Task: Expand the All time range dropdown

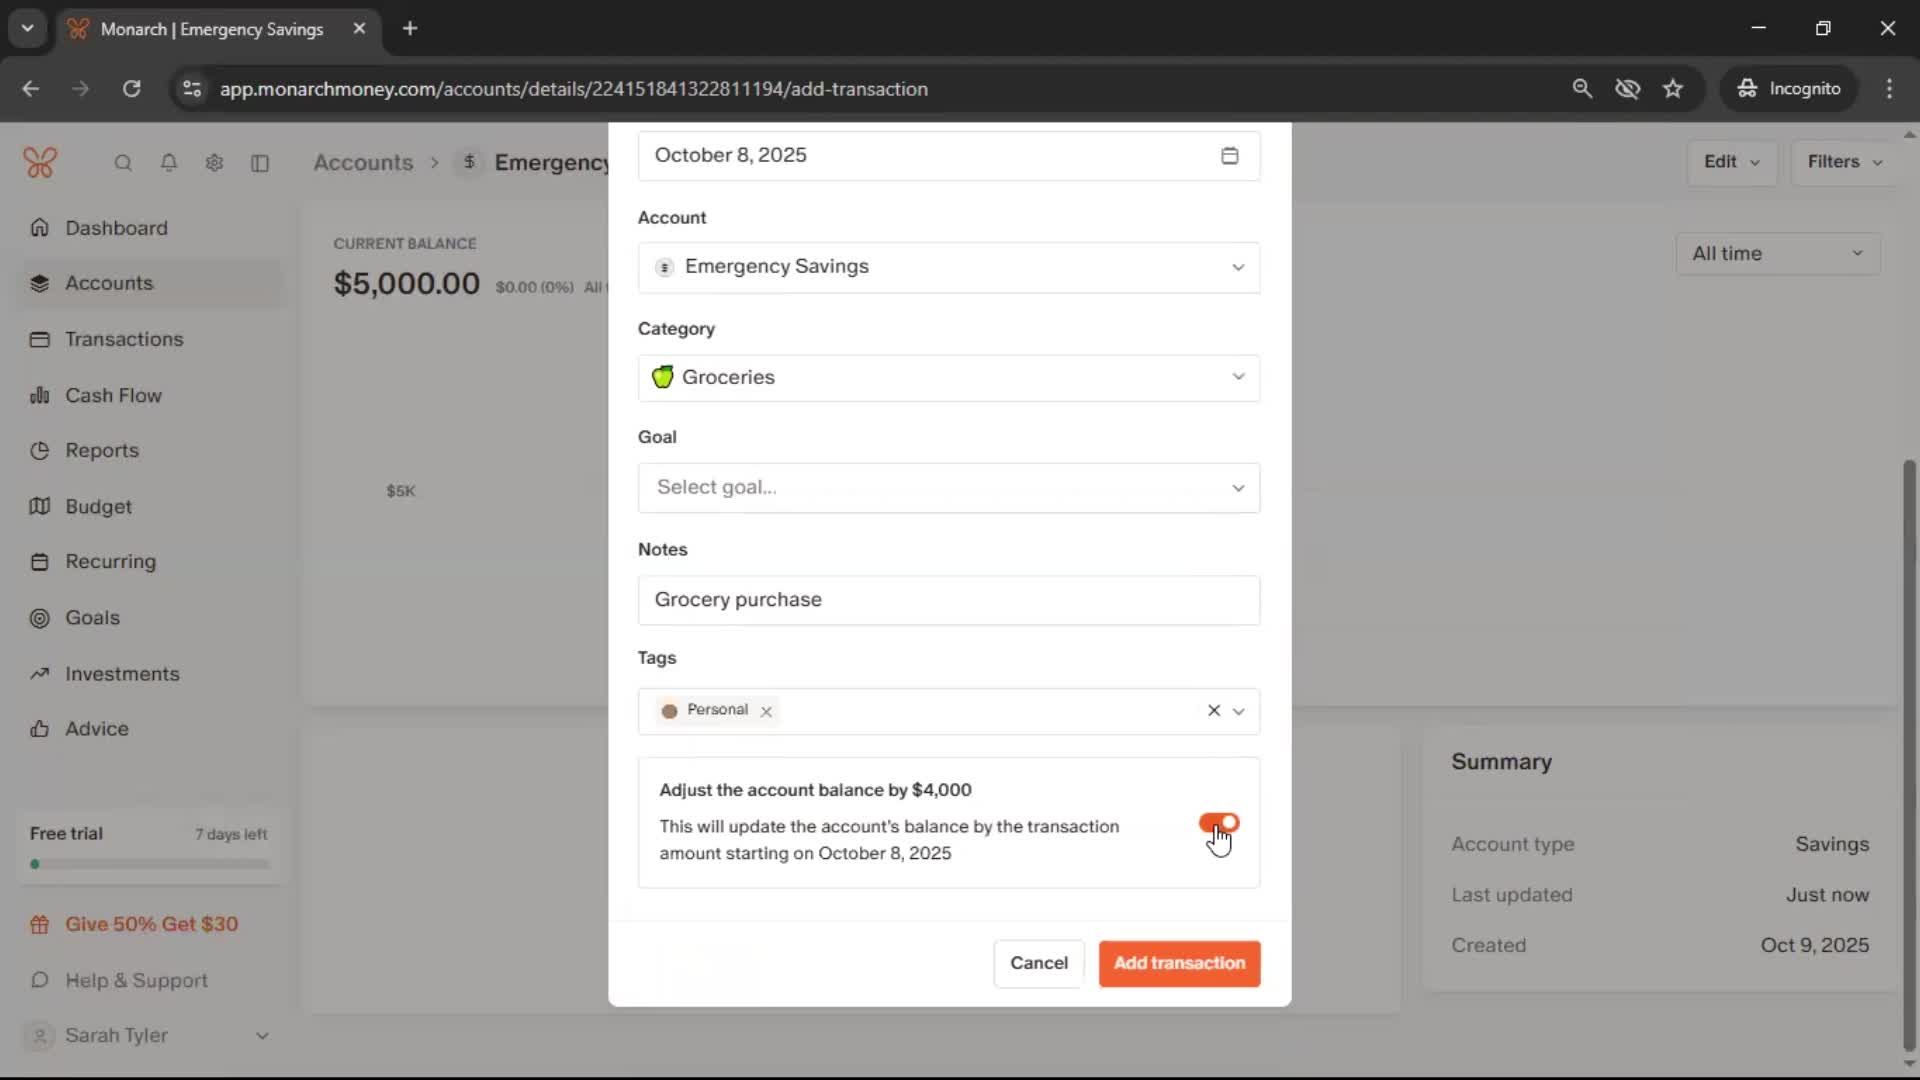Action: point(1777,254)
